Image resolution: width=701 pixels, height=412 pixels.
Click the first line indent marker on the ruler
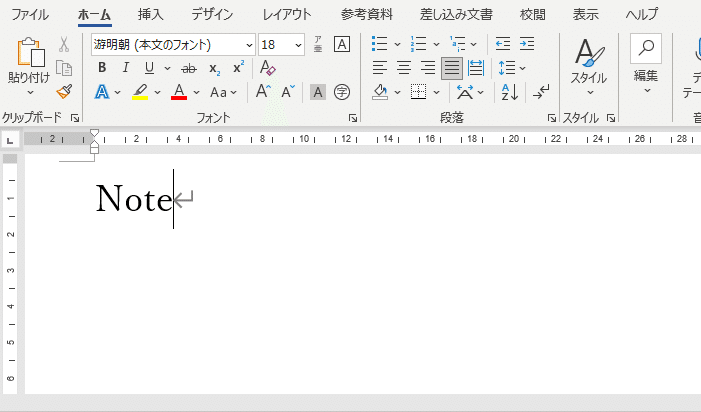[x=94, y=133]
